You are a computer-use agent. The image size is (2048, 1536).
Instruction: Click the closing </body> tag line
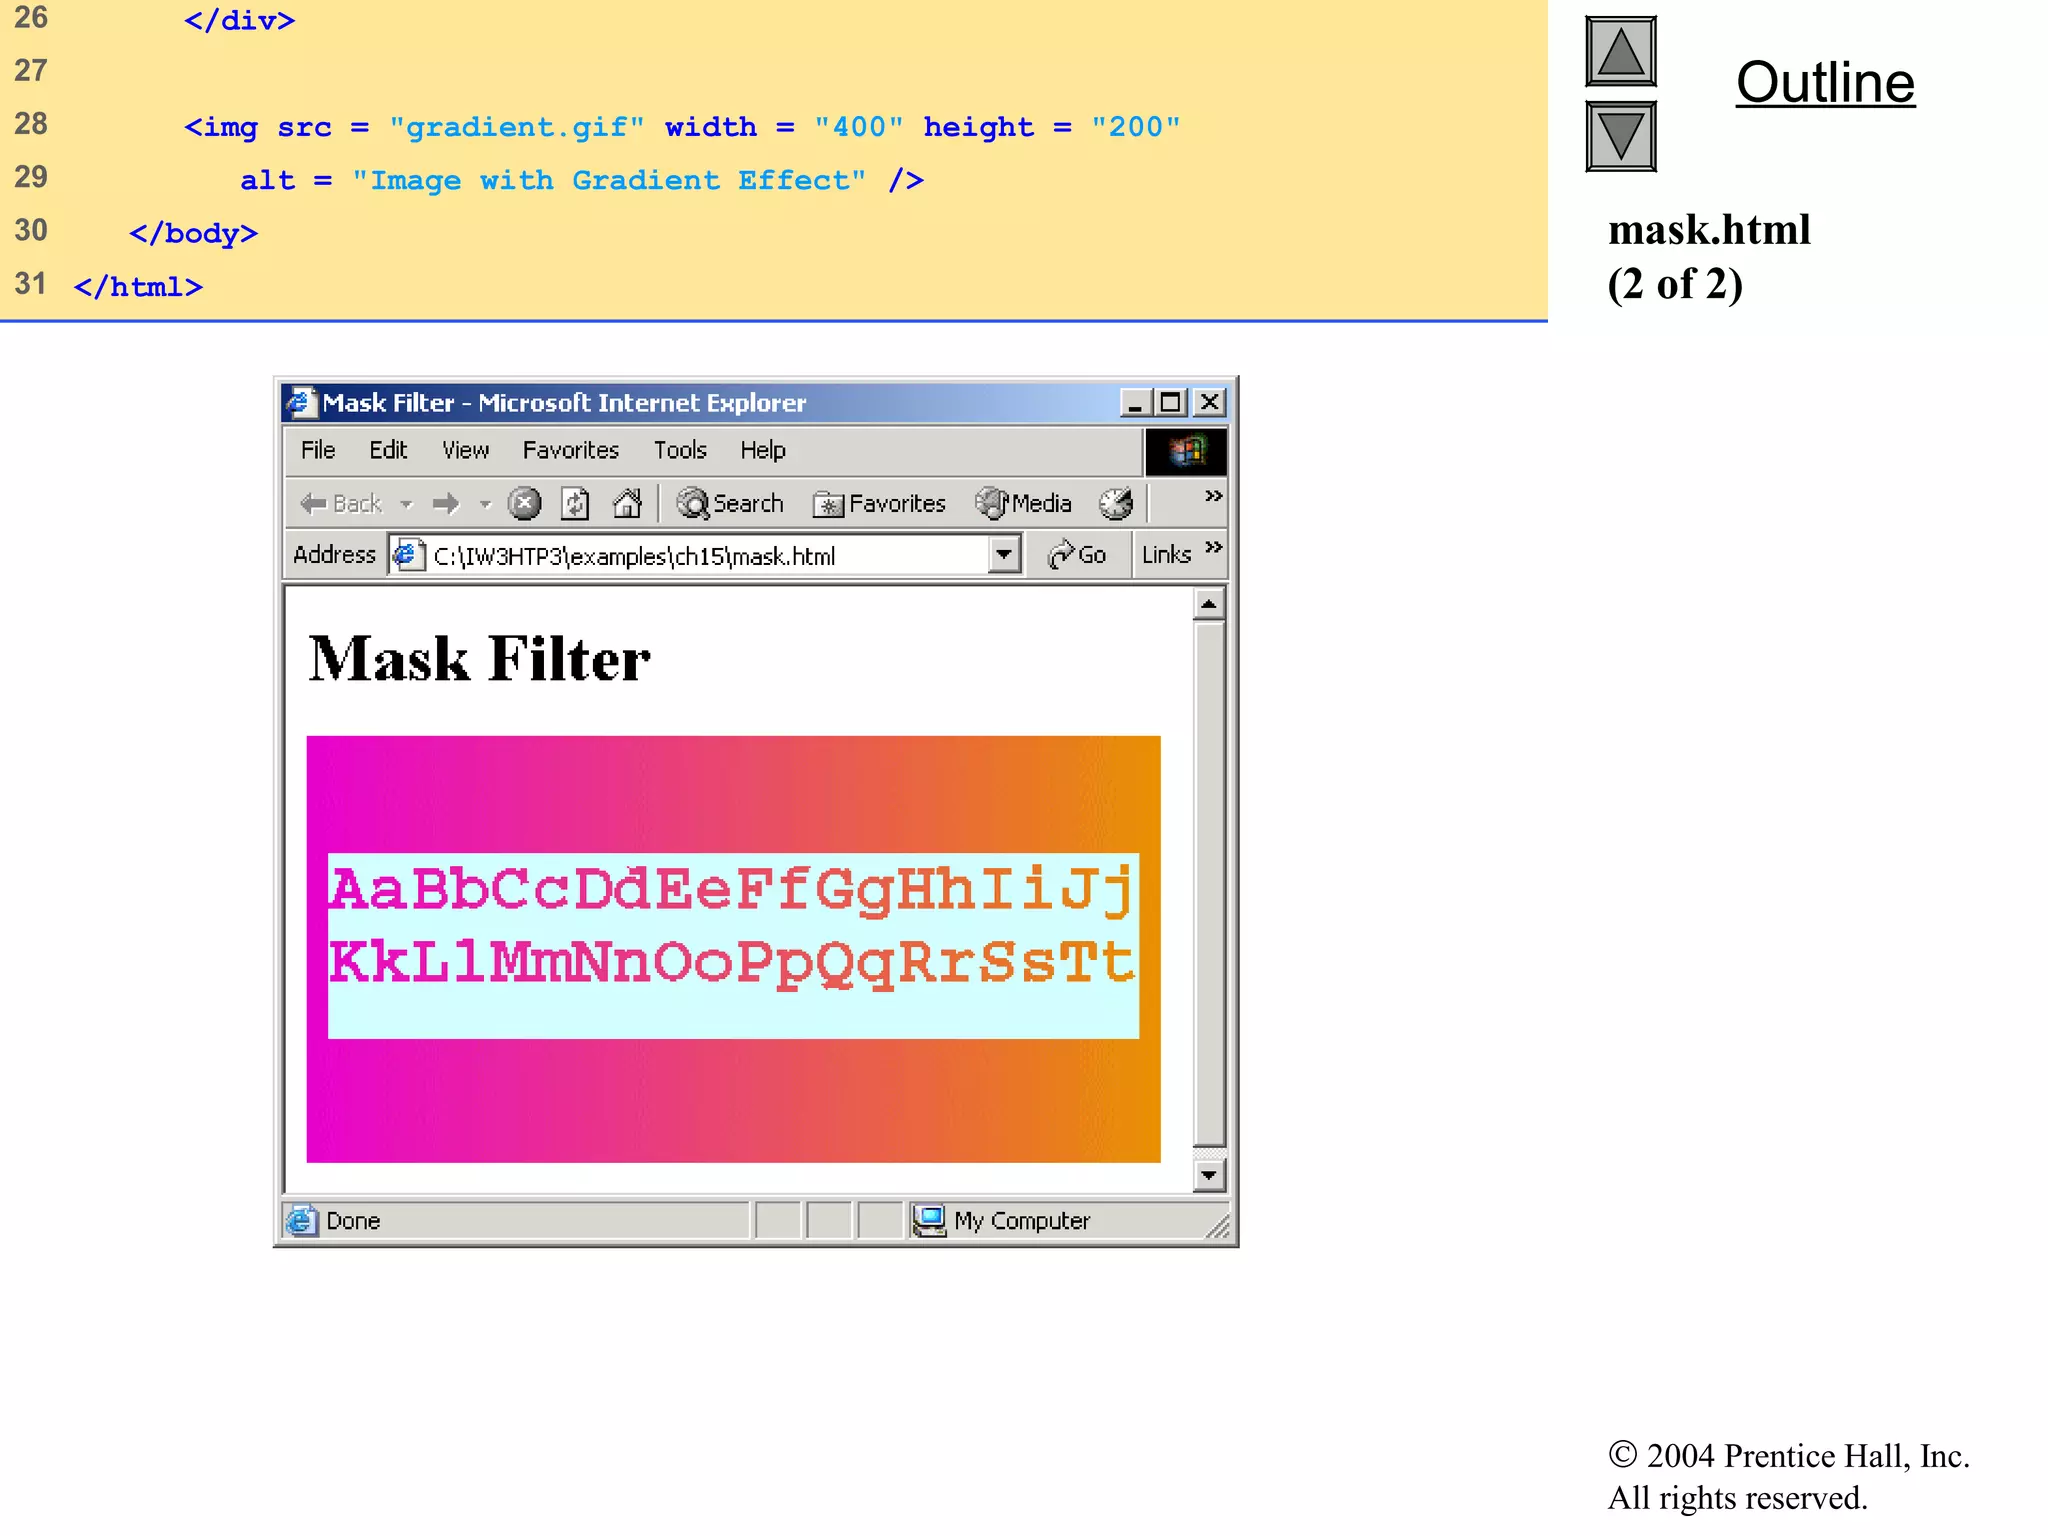tap(194, 234)
